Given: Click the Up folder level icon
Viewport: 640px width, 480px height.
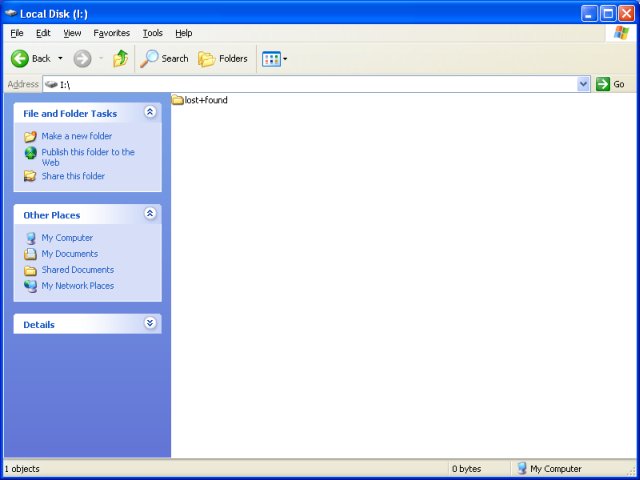Looking at the screenshot, I should pos(120,59).
